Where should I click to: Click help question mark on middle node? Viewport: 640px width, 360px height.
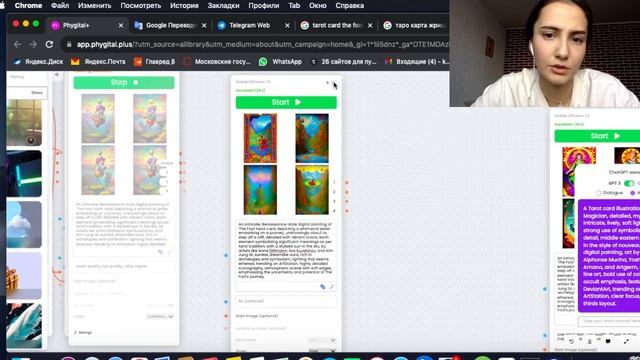click(x=327, y=83)
